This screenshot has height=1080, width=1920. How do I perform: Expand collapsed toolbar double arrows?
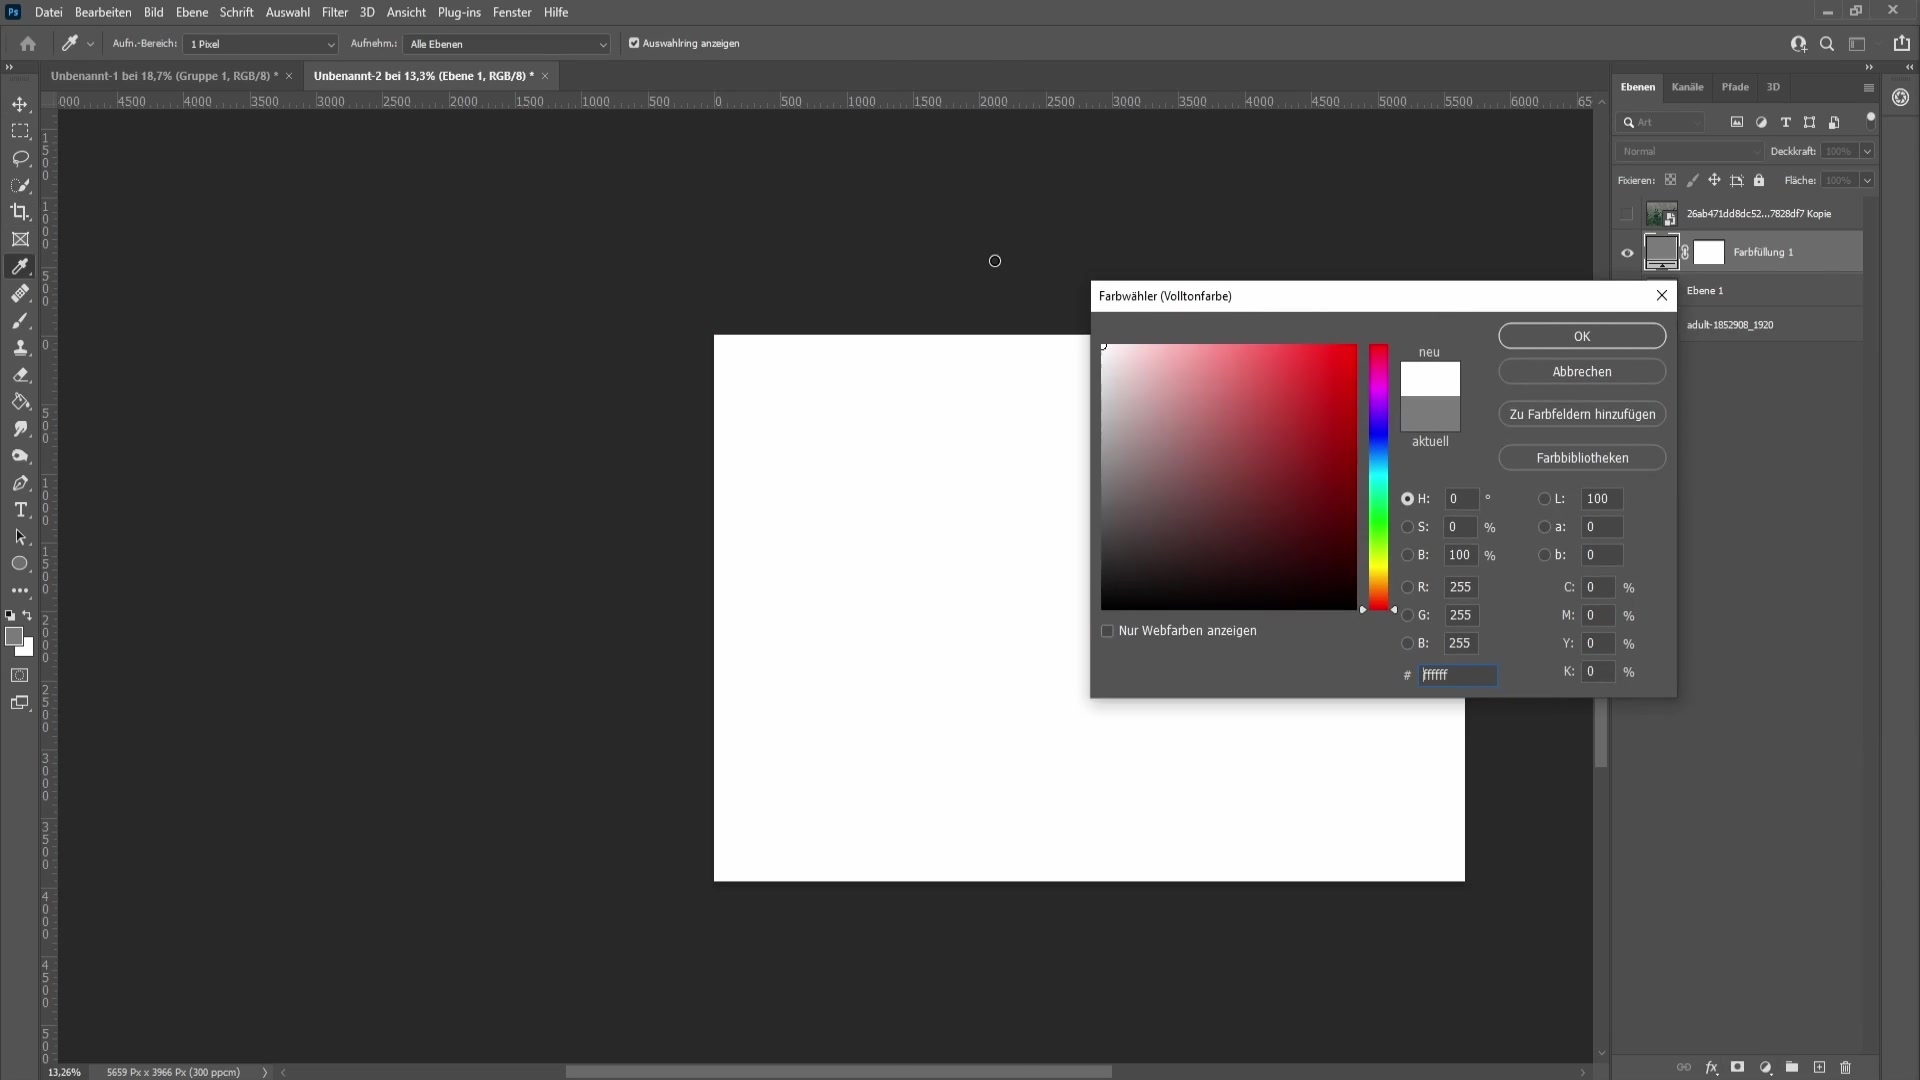point(9,67)
